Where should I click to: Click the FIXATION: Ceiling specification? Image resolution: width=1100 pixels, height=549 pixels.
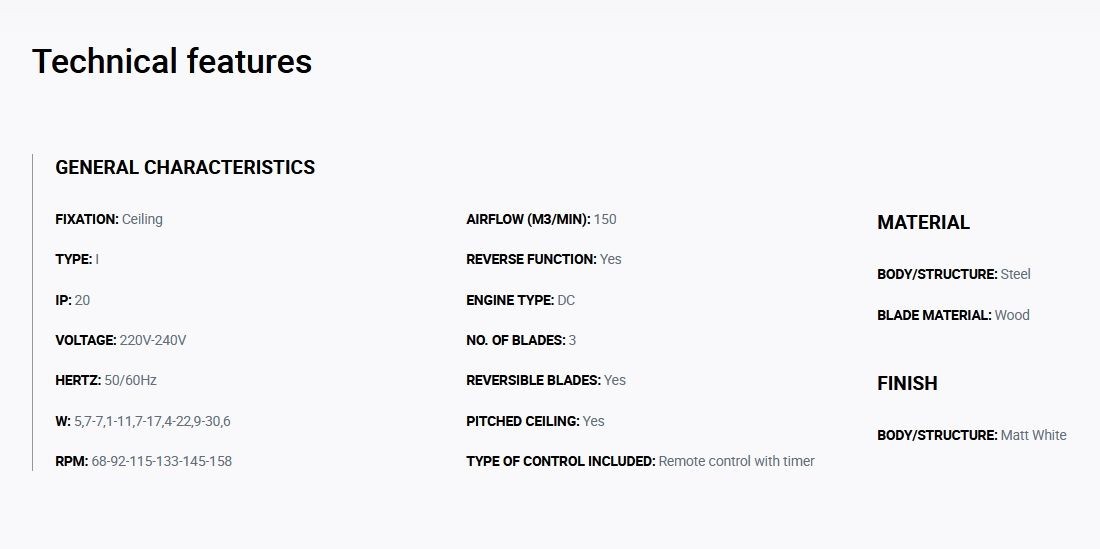tap(109, 219)
